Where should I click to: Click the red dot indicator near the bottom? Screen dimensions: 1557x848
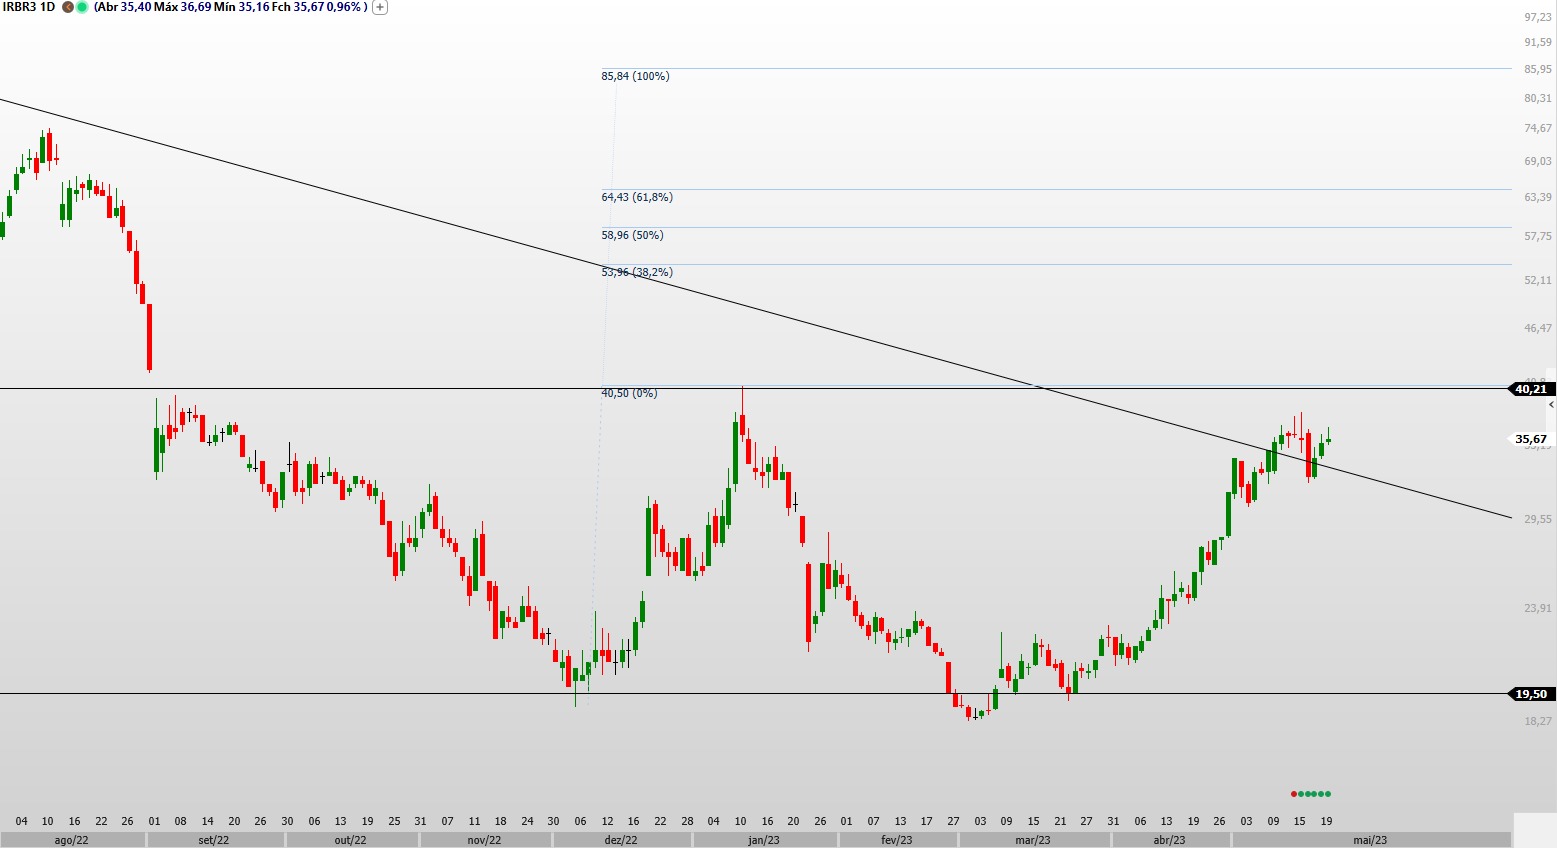point(1294,794)
